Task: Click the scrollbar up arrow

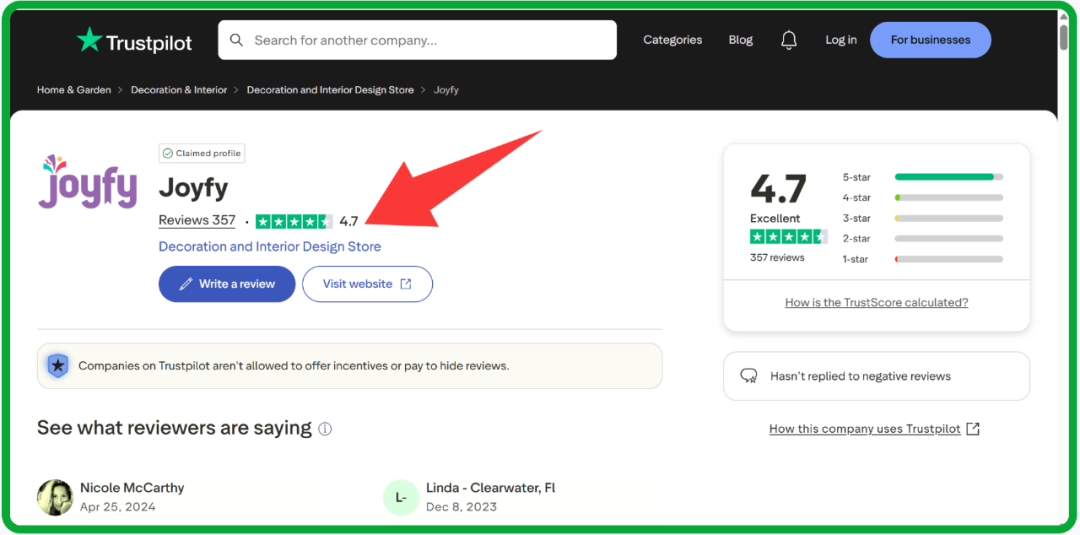Action: [1064, 16]
